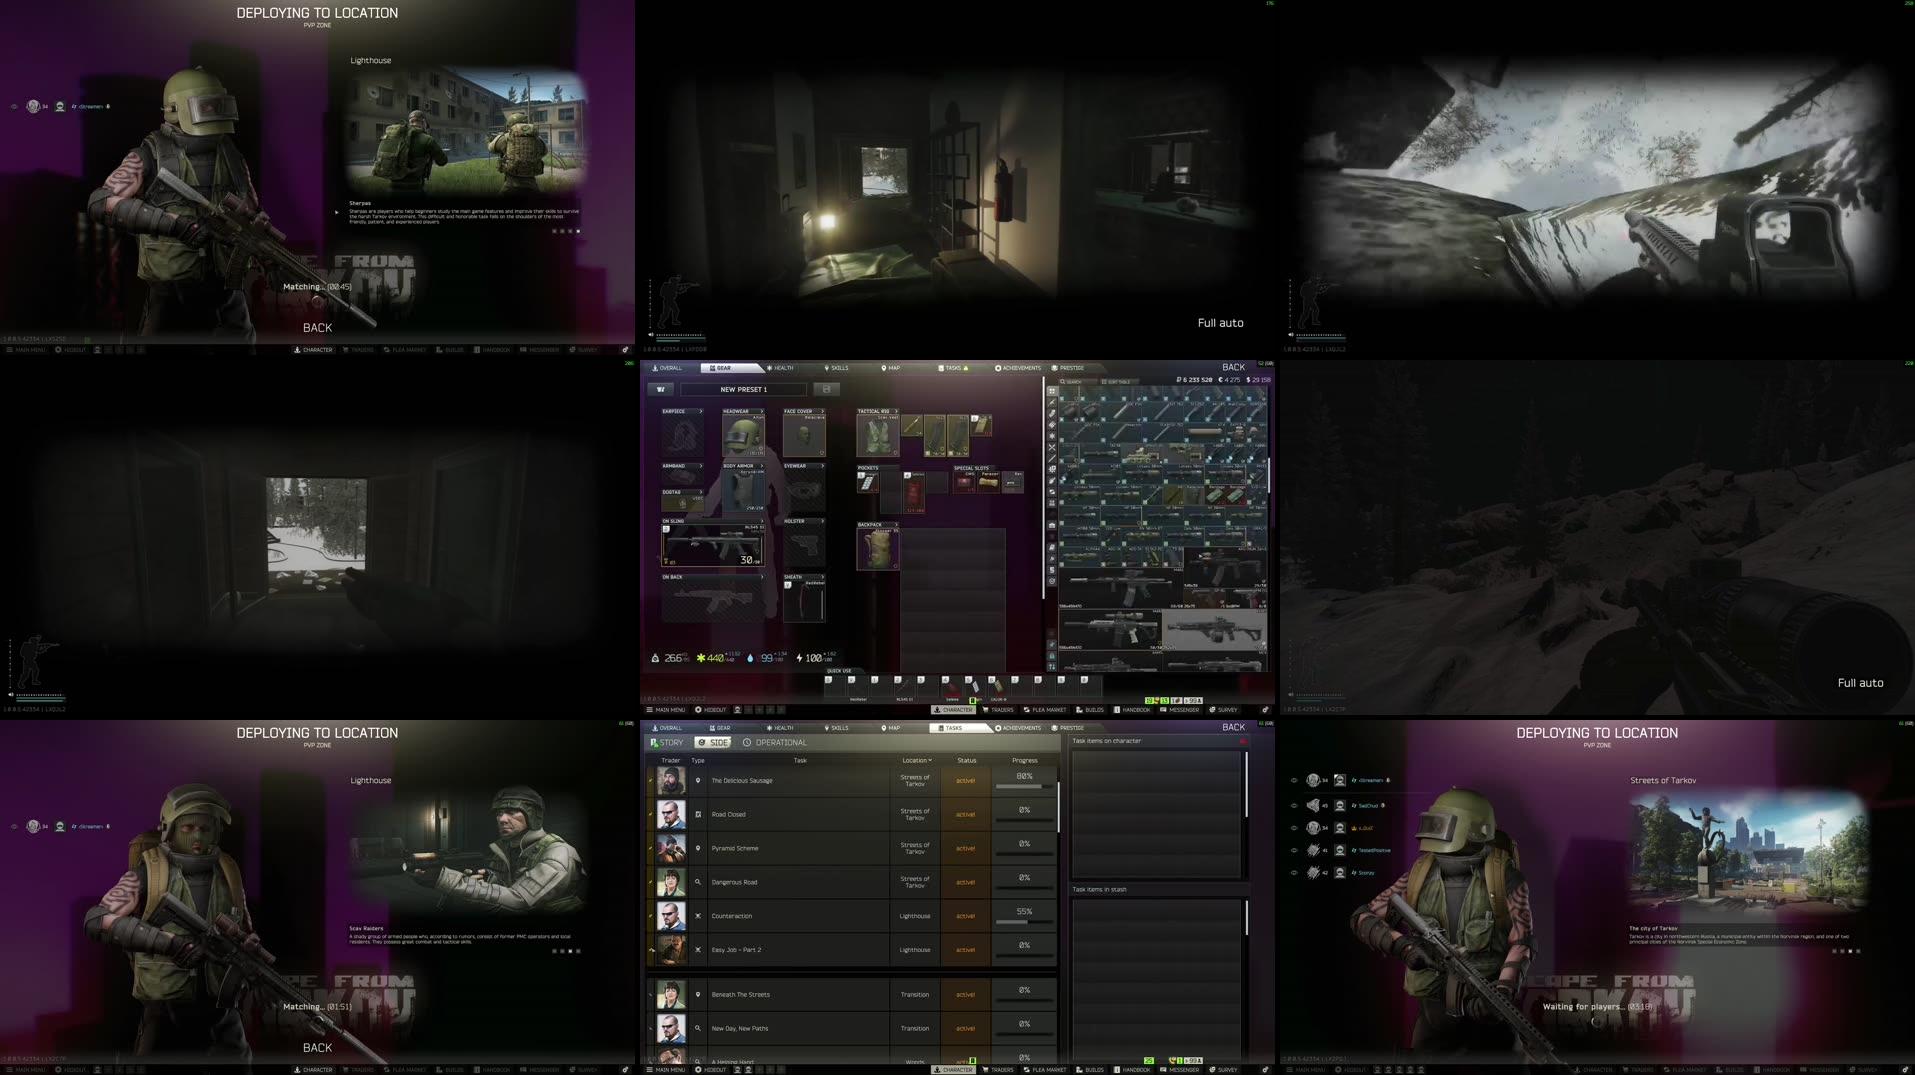Toggle tracking for the Counteraction task
The height and width of the screenshot is (1075, 1915).
(651, 915)
